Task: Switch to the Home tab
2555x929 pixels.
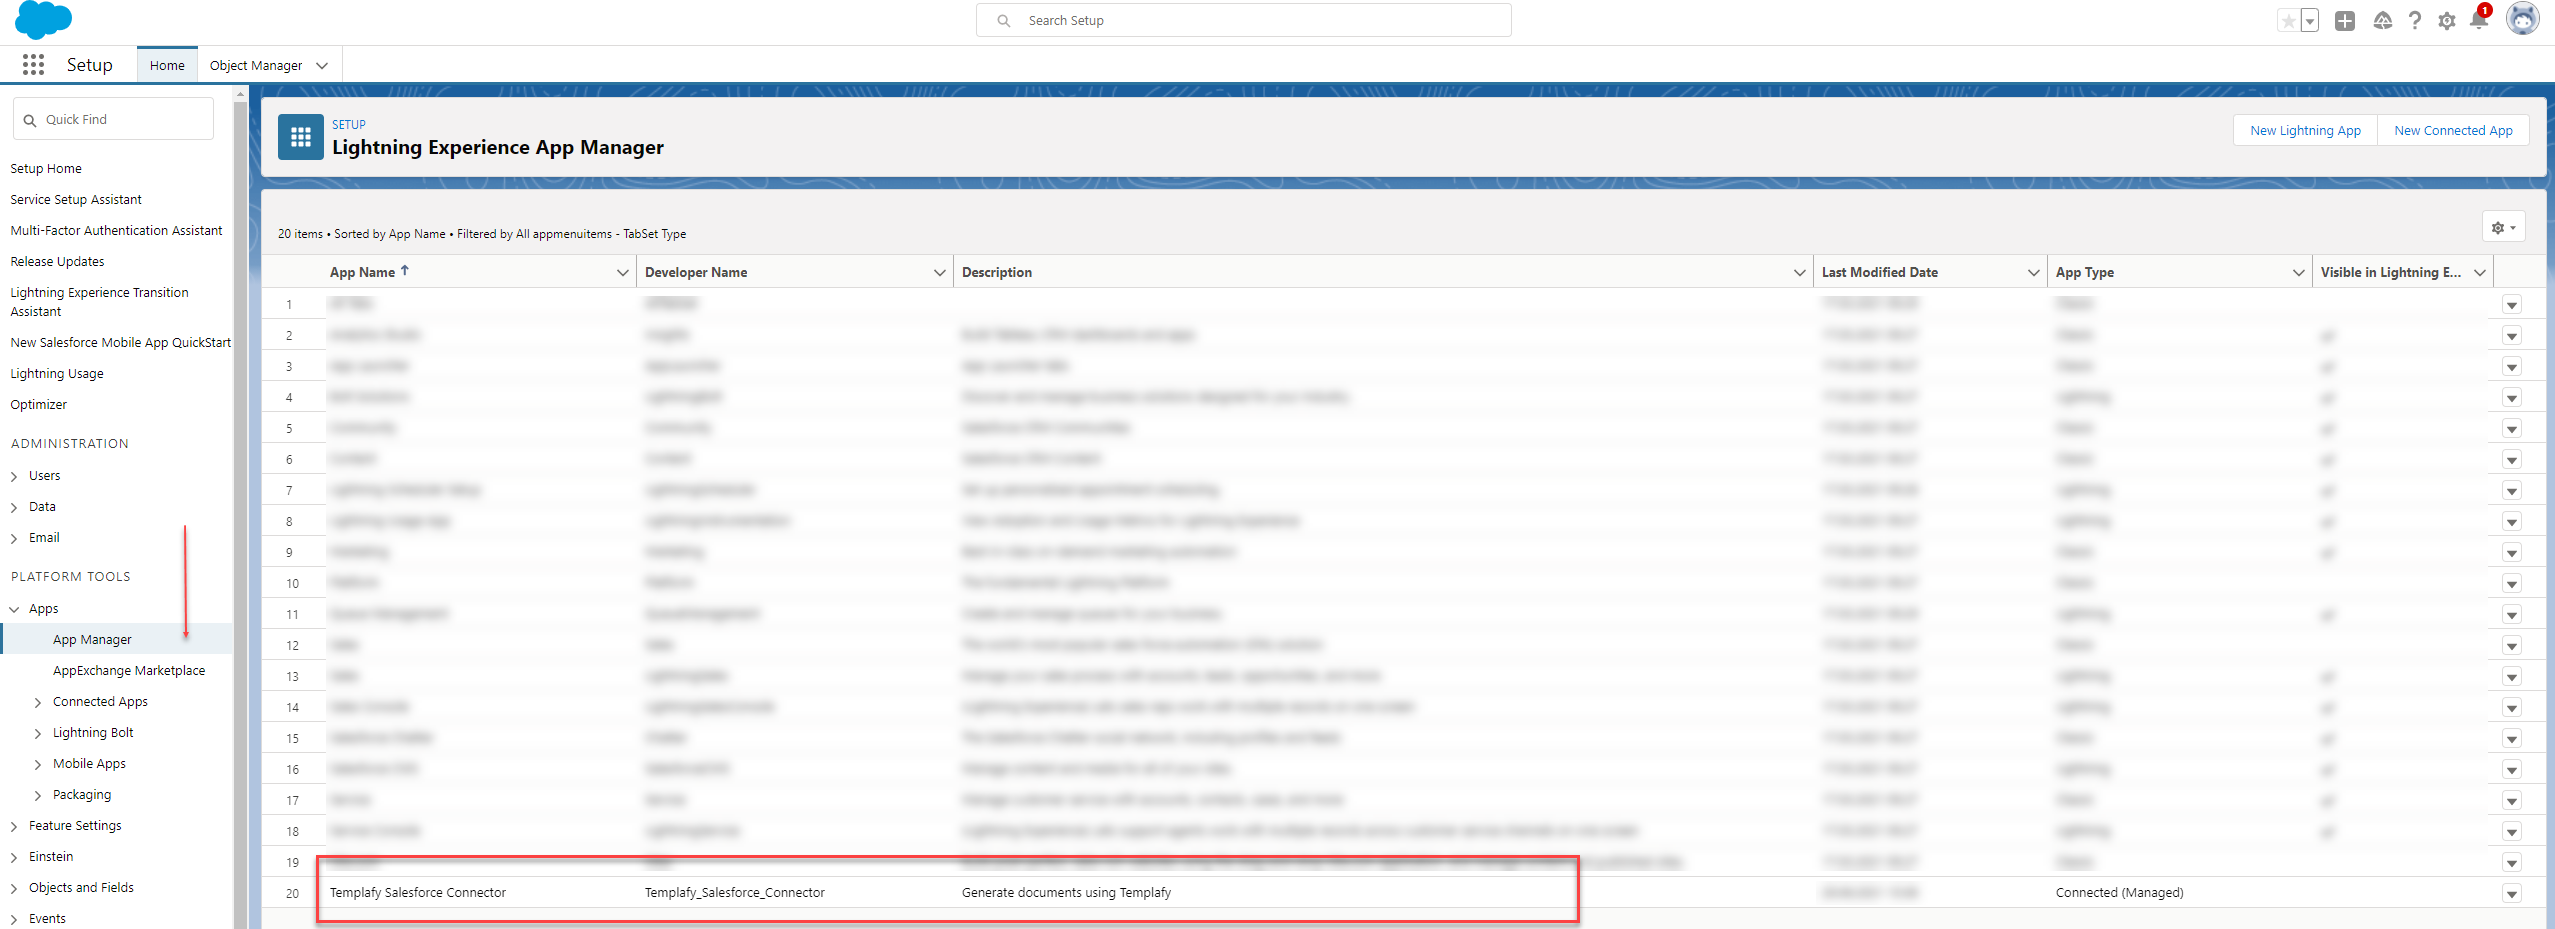Action: tap(167, 66)
